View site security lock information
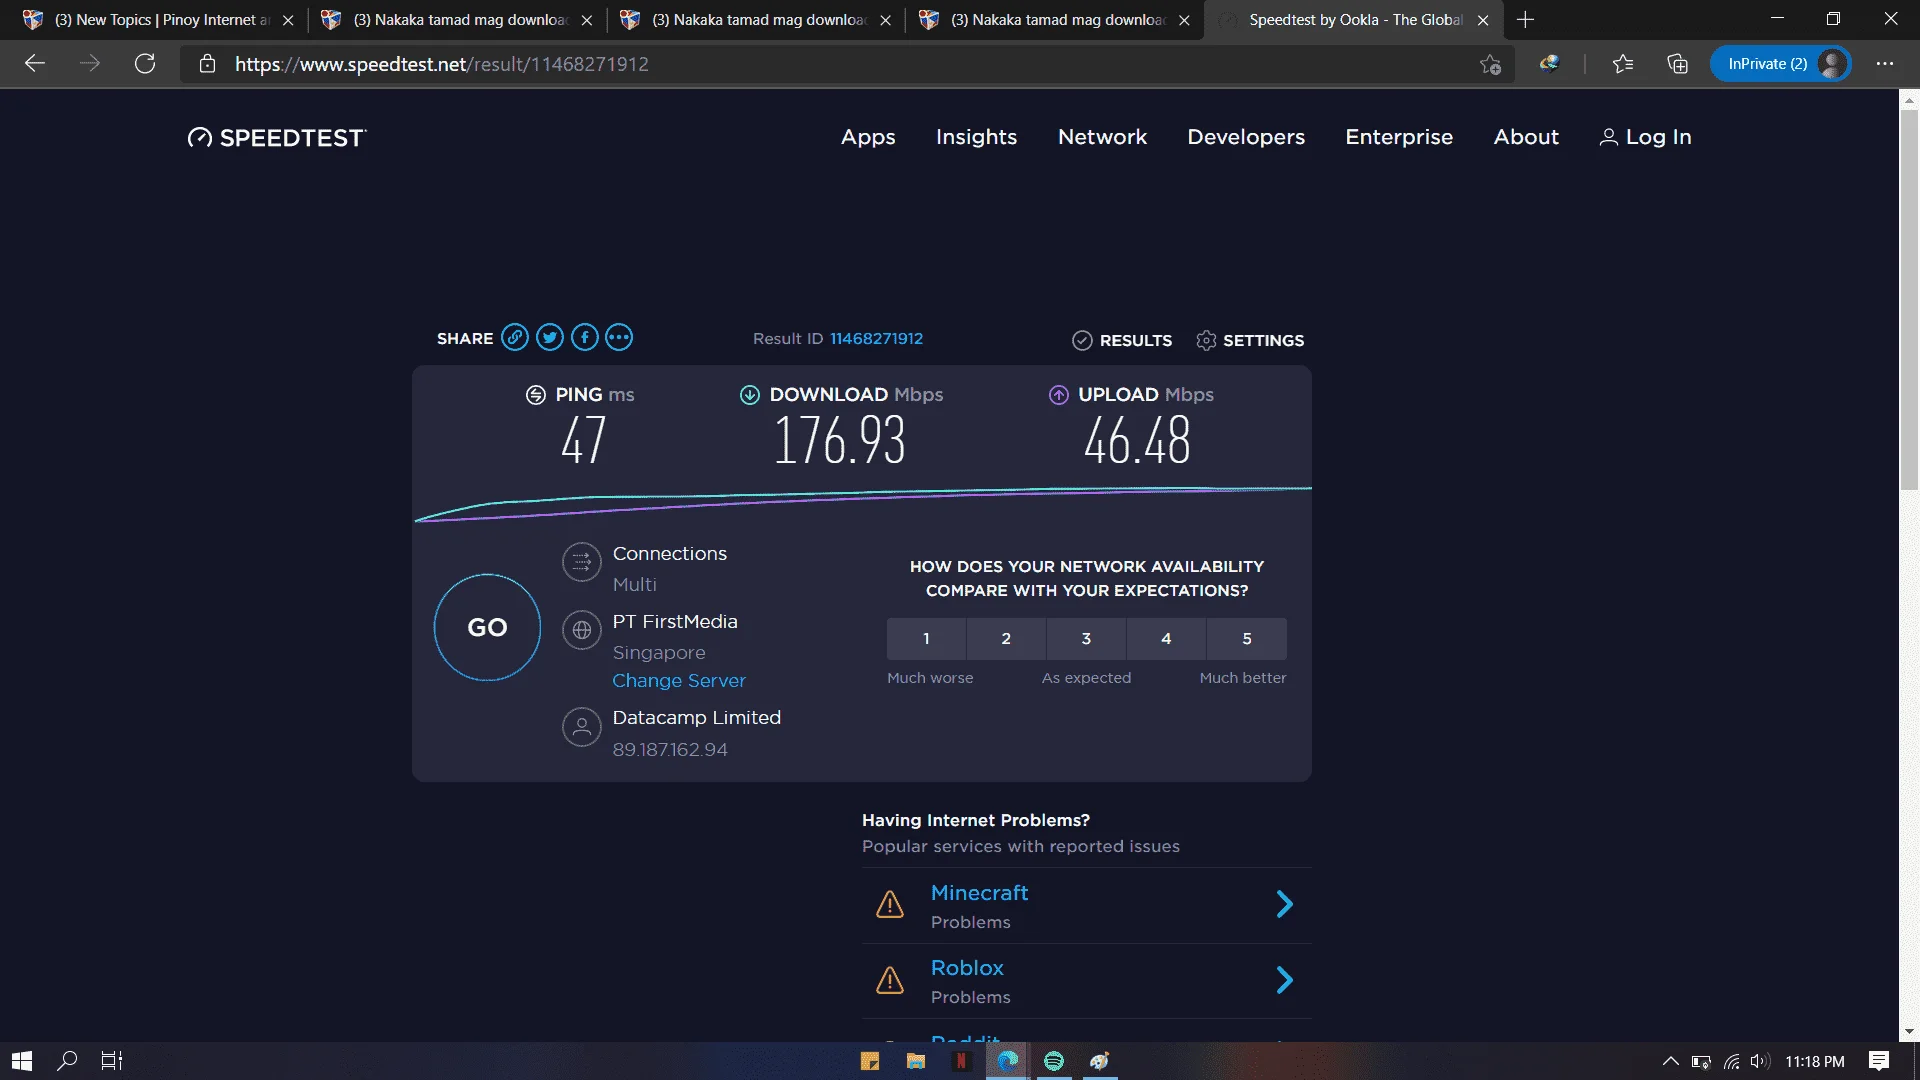1920x1080 pixels. [x=207, y=64]
